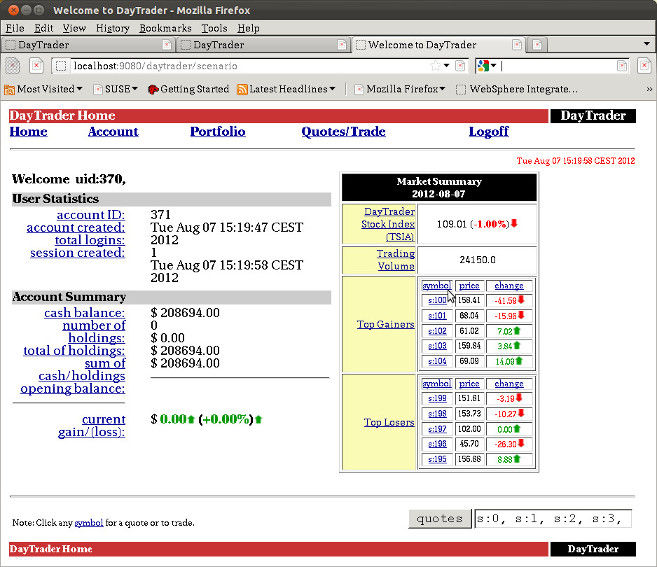The image size is (657, 567).
Task: Go to the Home link
Action: (x=28, y=132)
